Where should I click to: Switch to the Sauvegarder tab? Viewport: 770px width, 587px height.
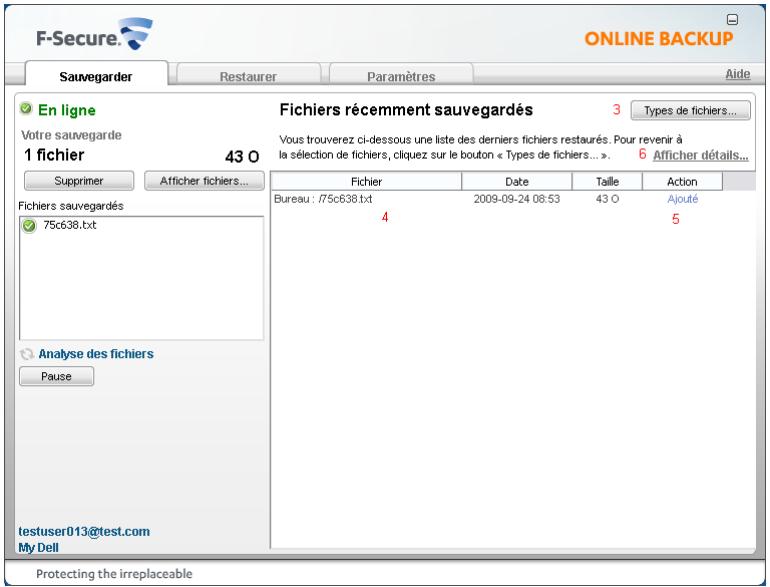96,76
